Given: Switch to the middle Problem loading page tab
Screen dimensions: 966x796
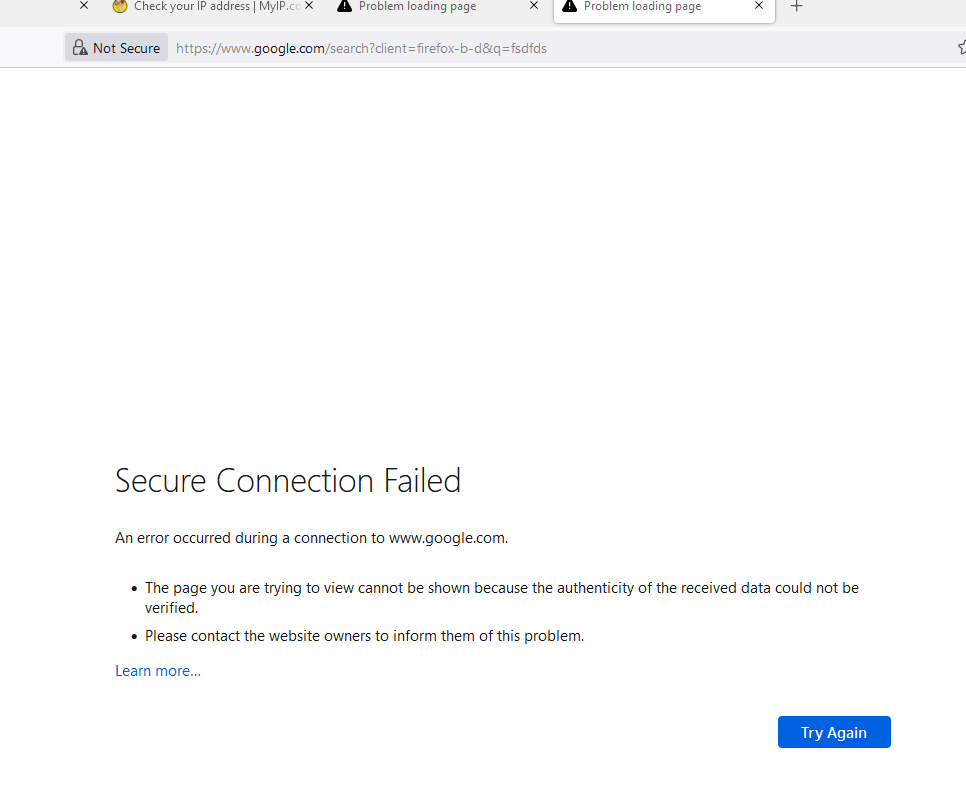Looking at the screenshot, I should [x=418, y=6].
